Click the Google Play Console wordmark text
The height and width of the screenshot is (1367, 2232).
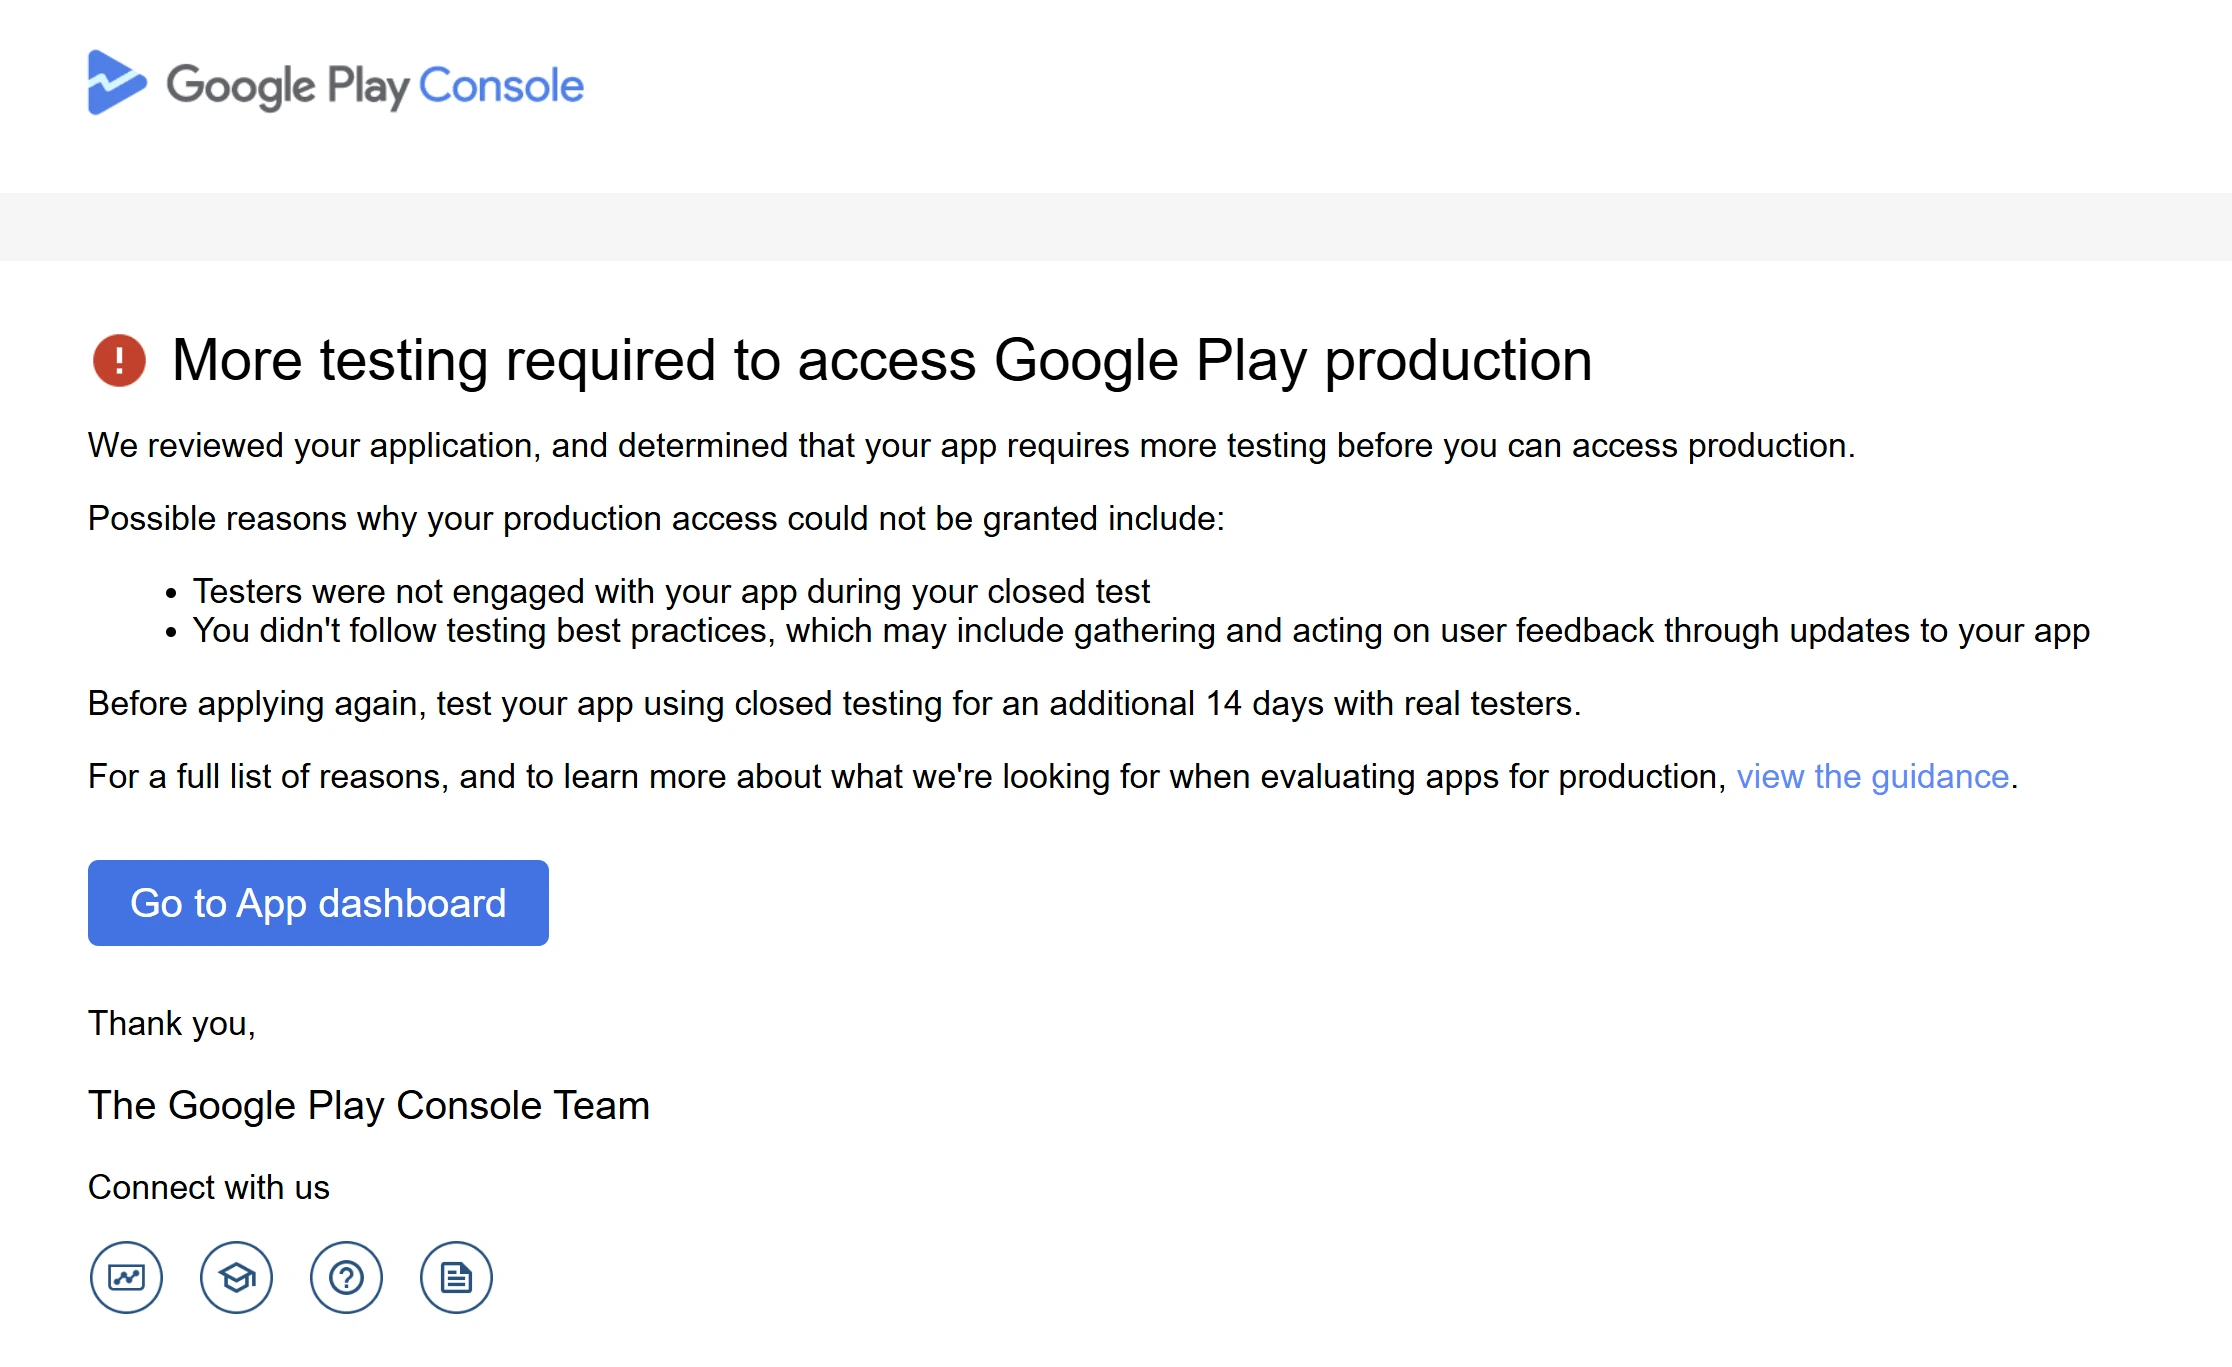(x=375, y=85)
